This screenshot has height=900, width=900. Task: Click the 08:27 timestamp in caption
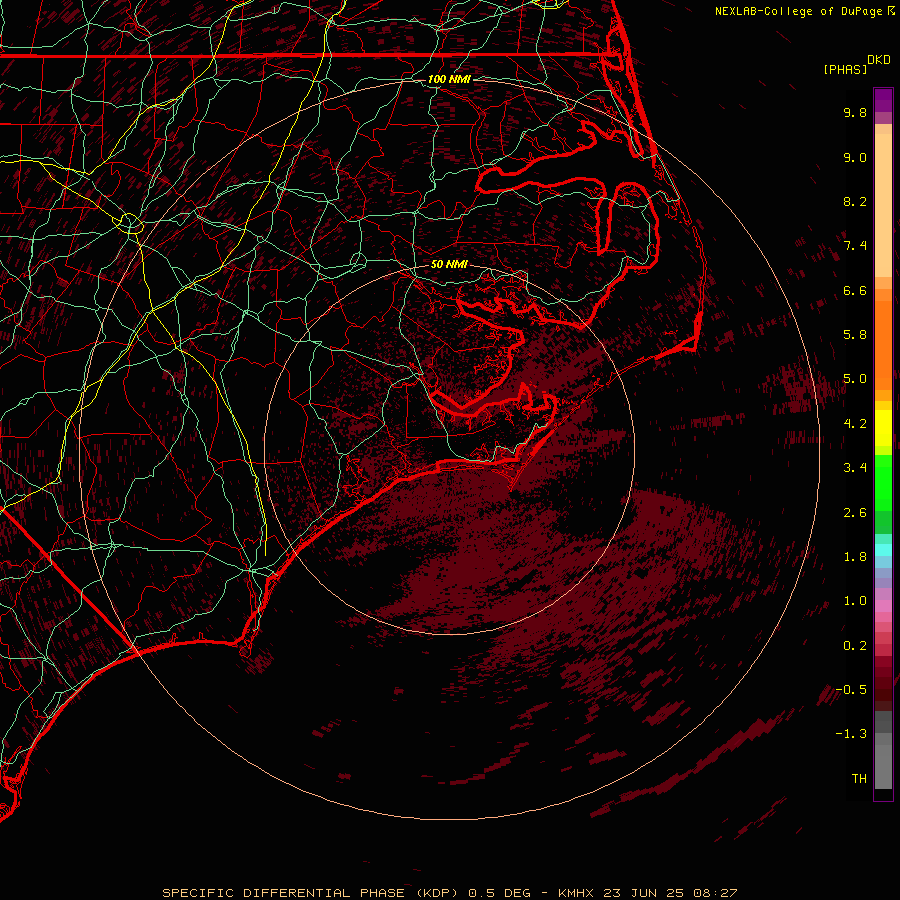[715, 893]
